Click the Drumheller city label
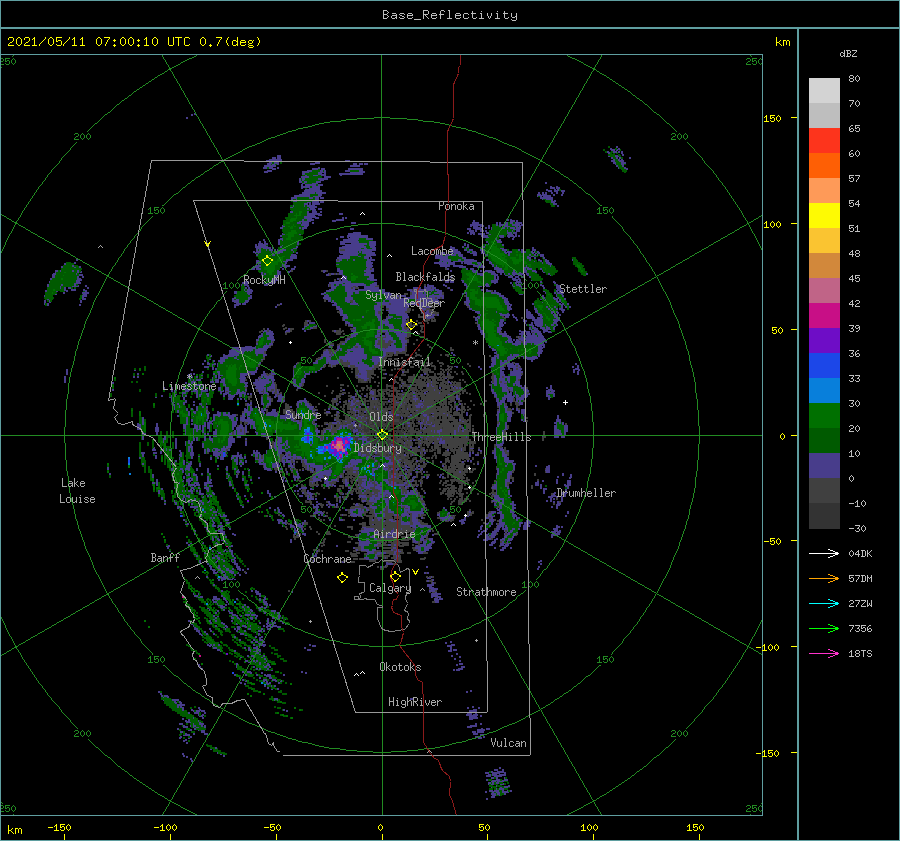This screenshot has height=841, width=900. pyautogui.click(x=586, y=493)
